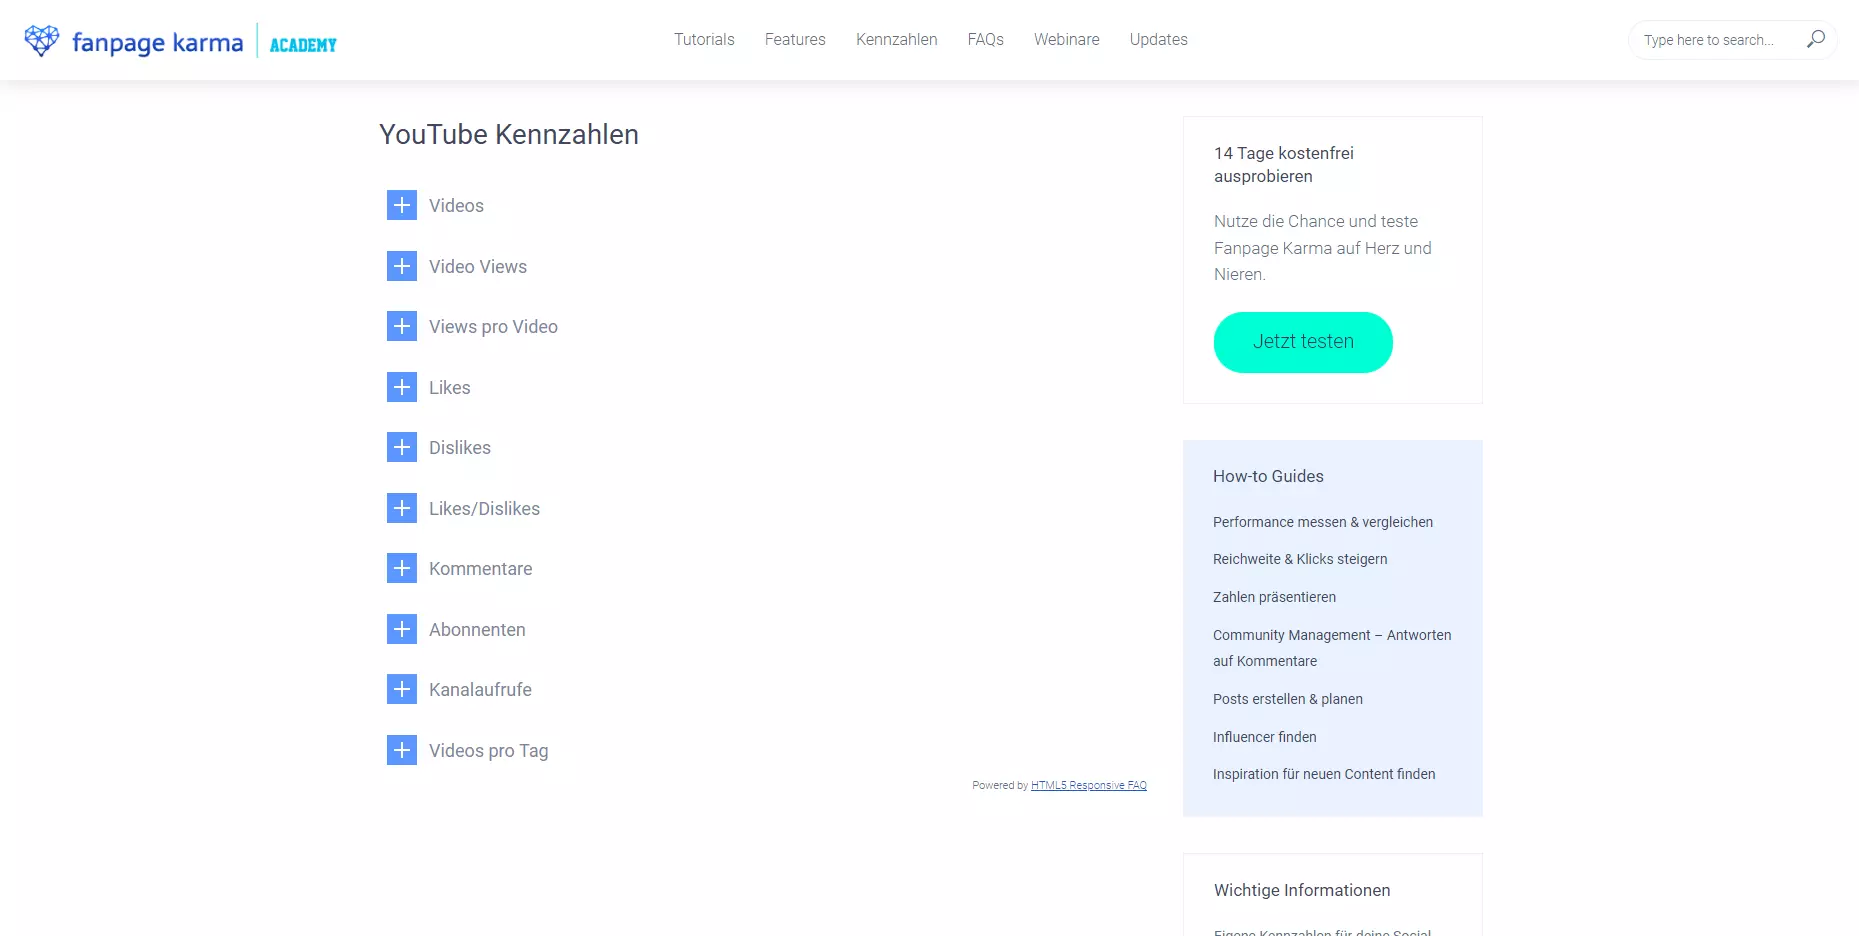Click the Views pro Video accordion title
This screenshot has width=1859, height=936.
pos(493,326)
